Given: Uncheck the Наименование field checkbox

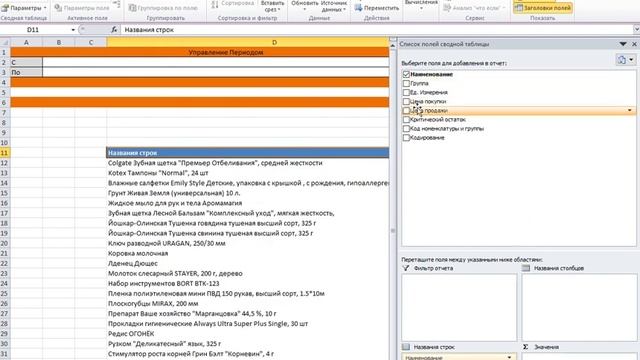Looking at the screenshot, I should 406,74.
